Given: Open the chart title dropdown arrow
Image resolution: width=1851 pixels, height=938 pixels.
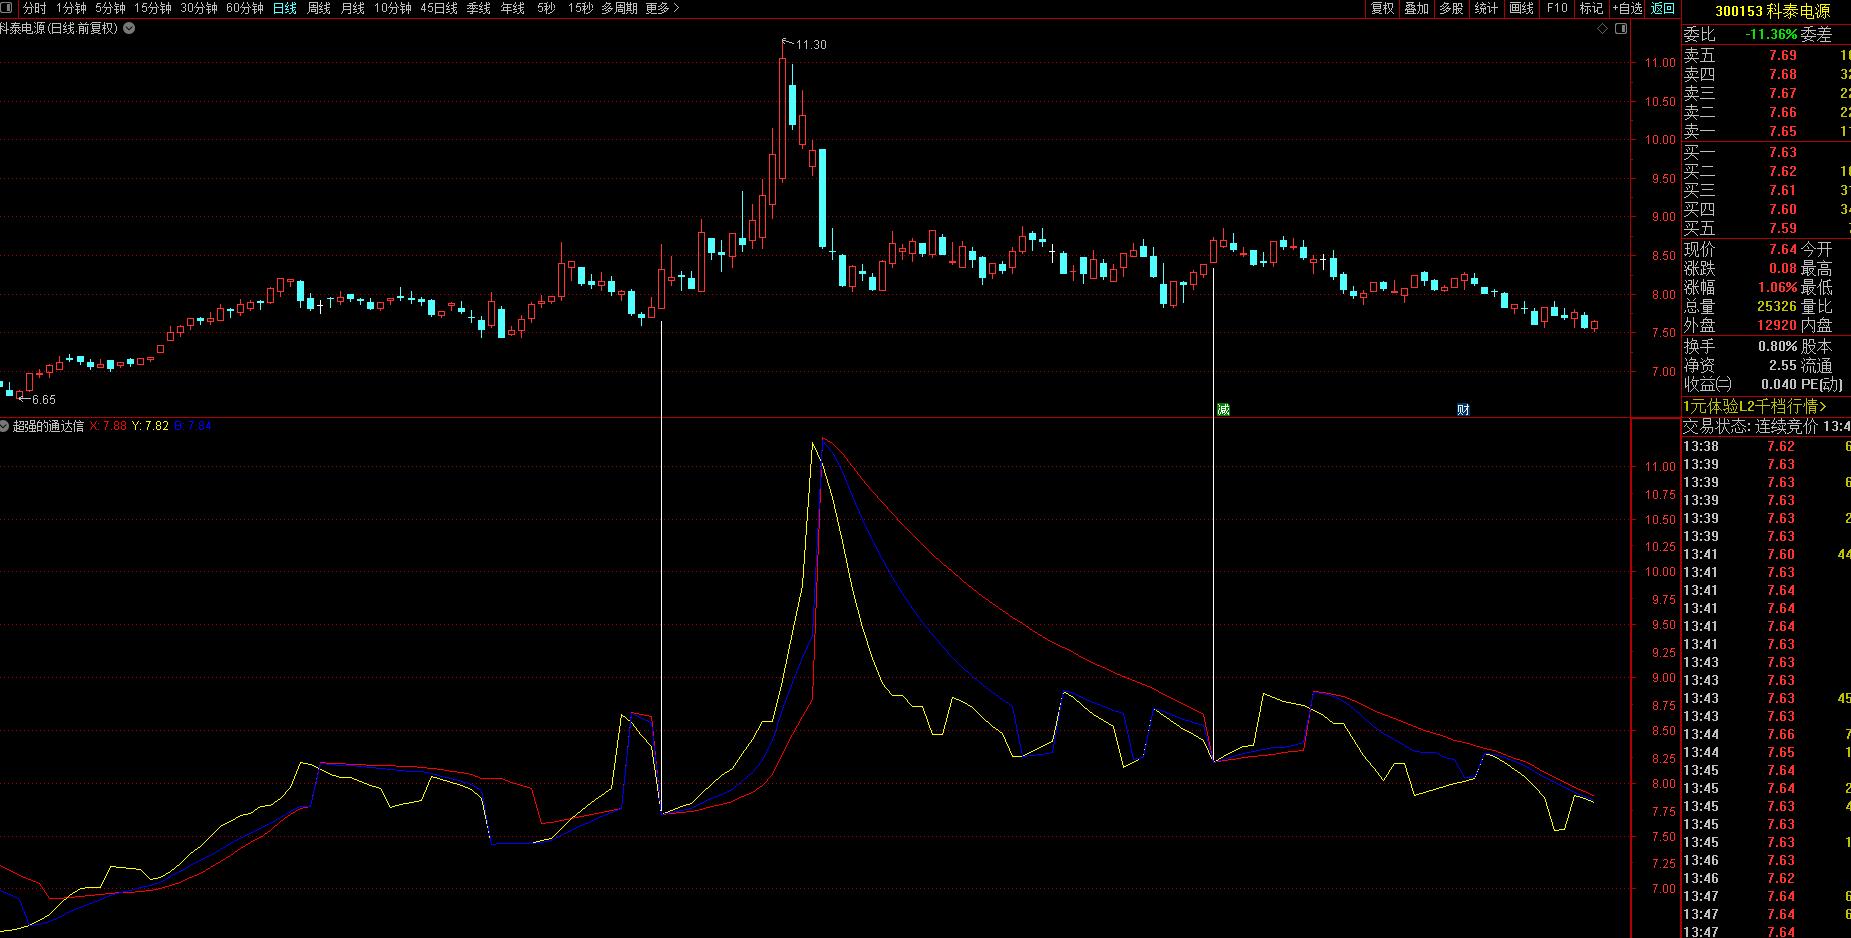Looking at the screenshot, I should point(129,29).
